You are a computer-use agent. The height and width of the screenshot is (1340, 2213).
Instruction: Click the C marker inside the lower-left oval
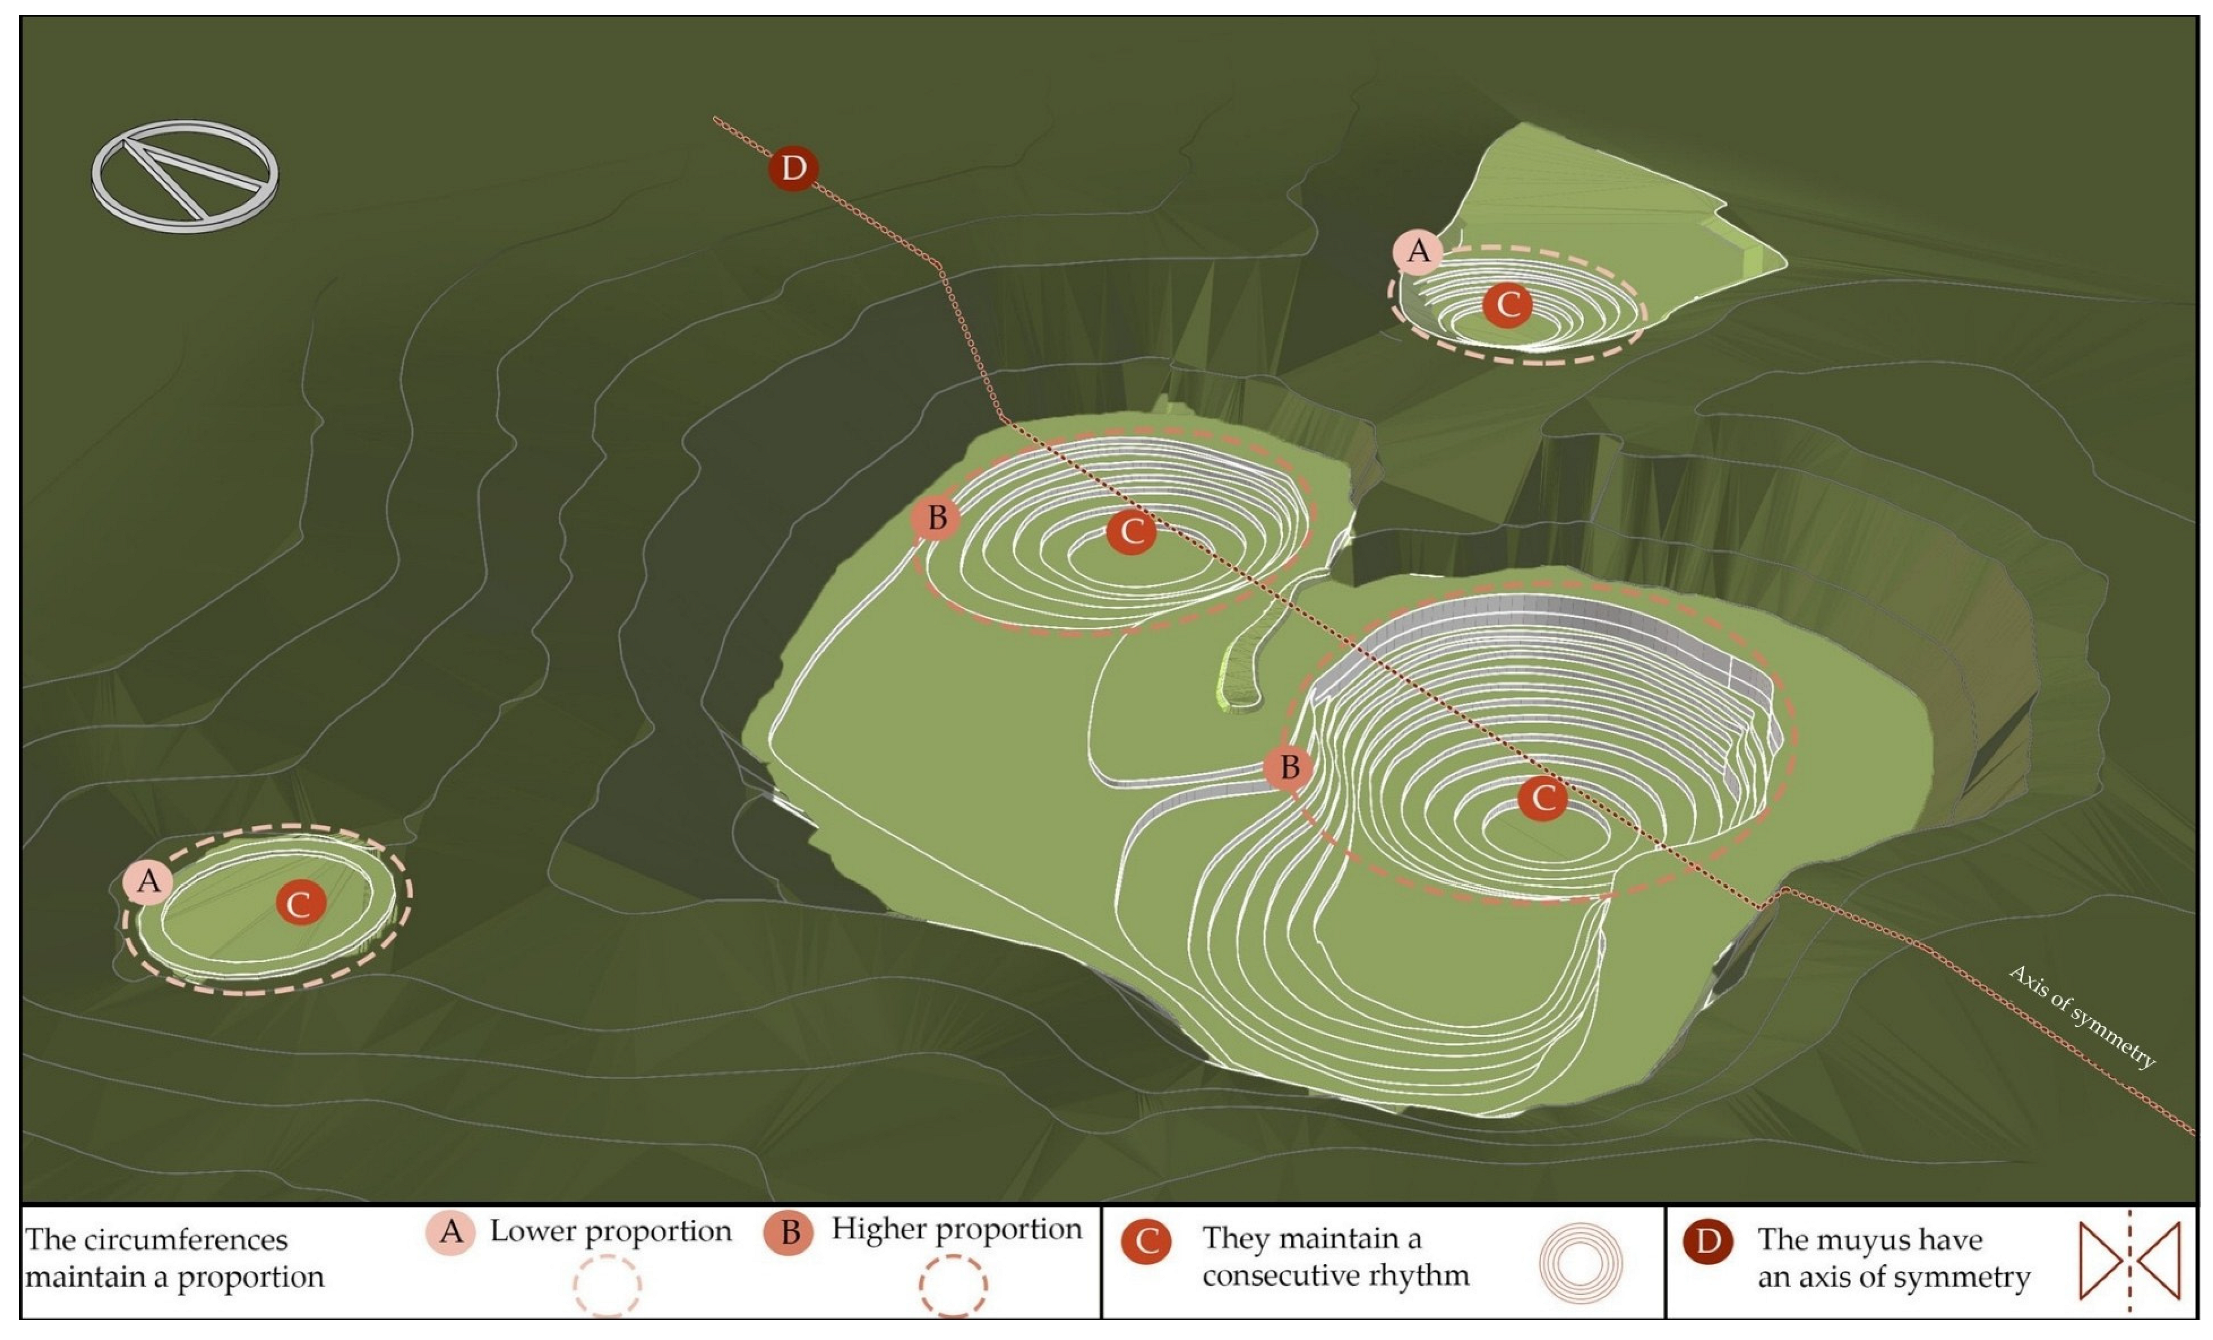click(300, 904)
